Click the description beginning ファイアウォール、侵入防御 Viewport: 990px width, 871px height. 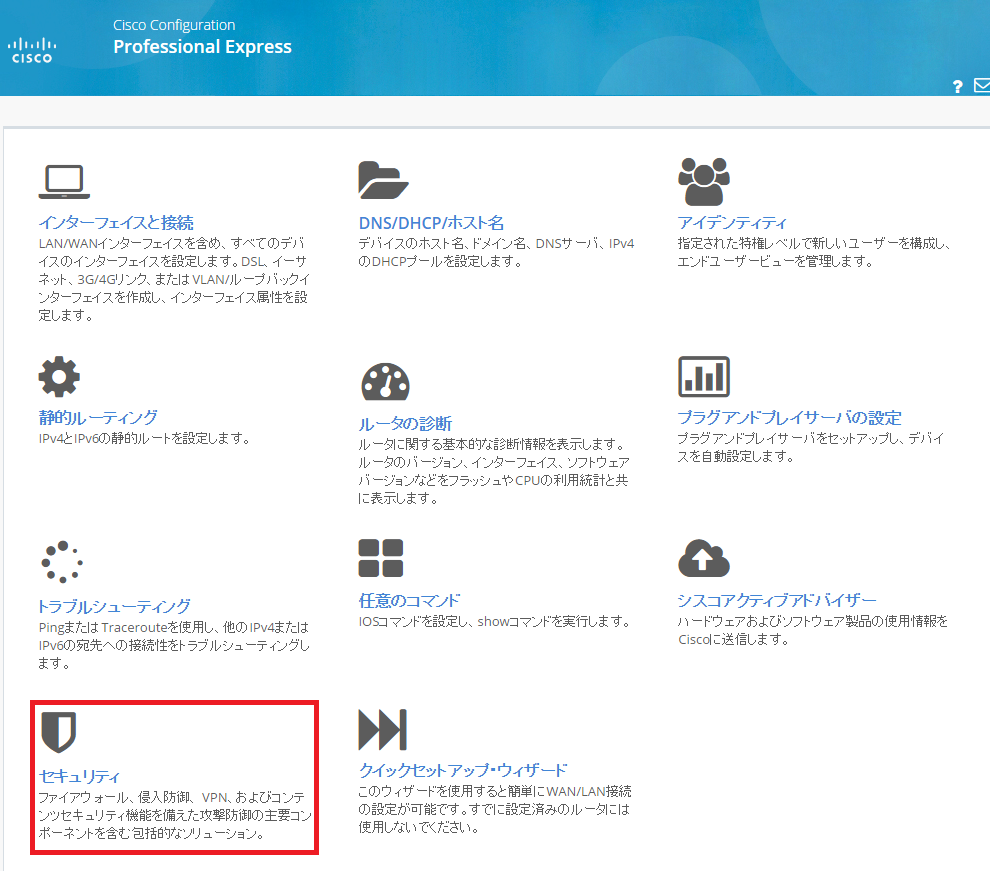pyautogui.click(x=176, y=815)
